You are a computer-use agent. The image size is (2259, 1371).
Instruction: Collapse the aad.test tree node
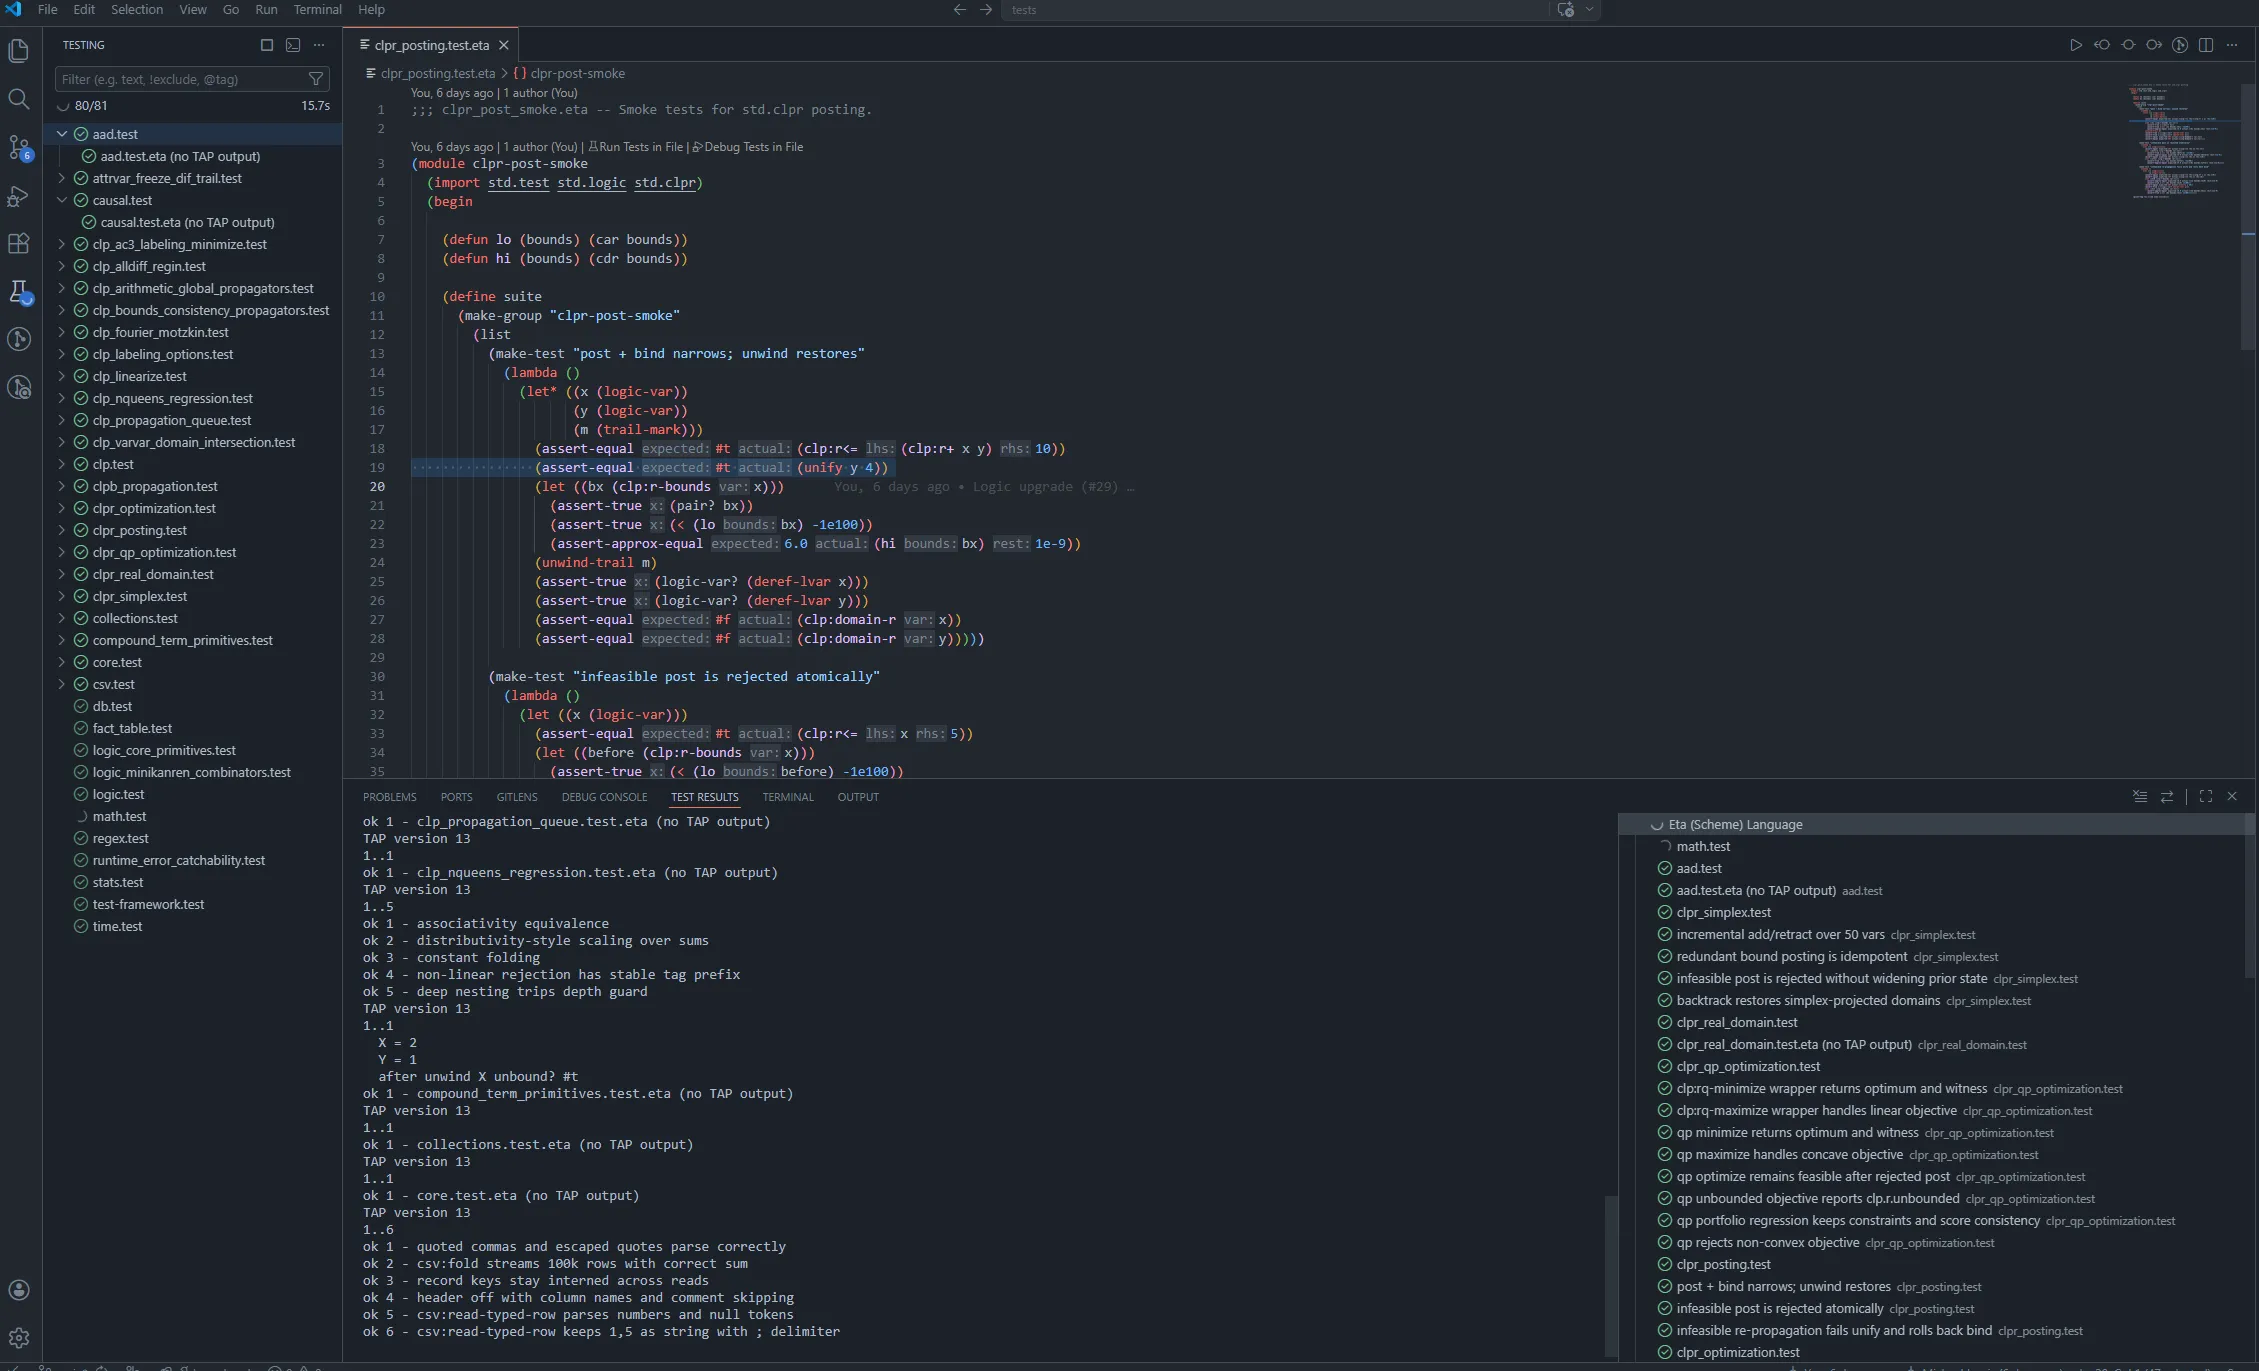[62, 134]
